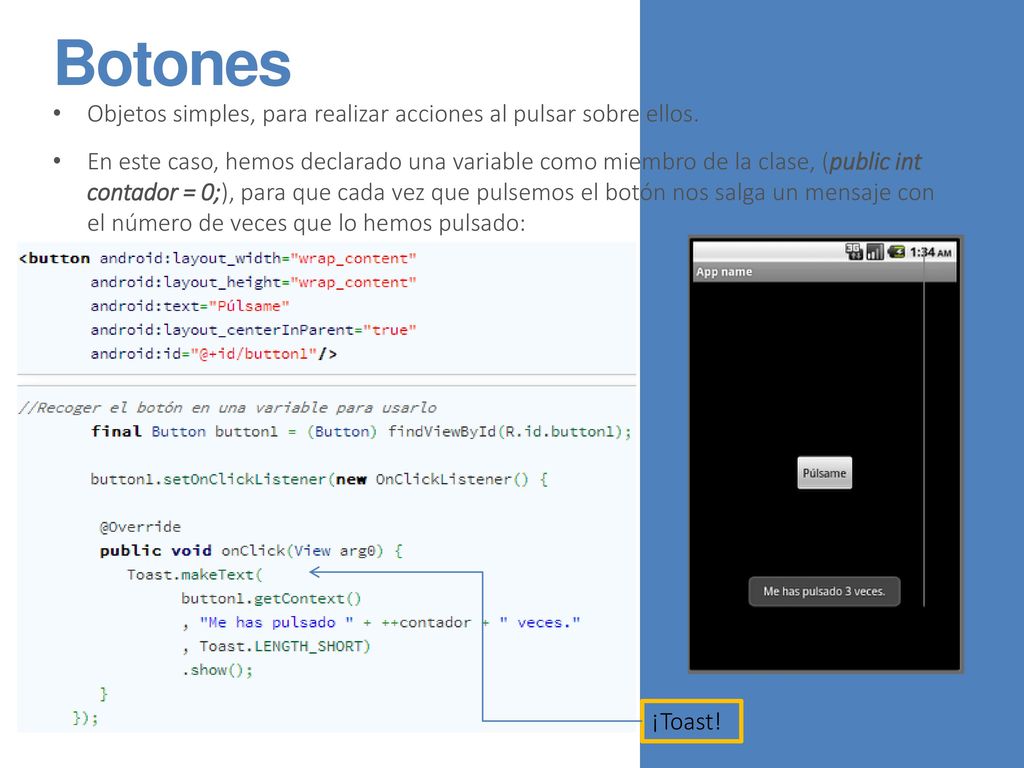
Task: Click the 'Objetos simples' bullet text
Action: point(393,114)
